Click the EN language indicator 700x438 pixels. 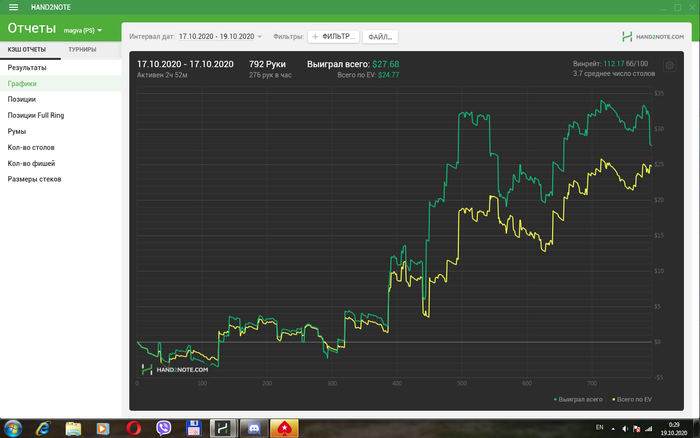click(600, 427)
